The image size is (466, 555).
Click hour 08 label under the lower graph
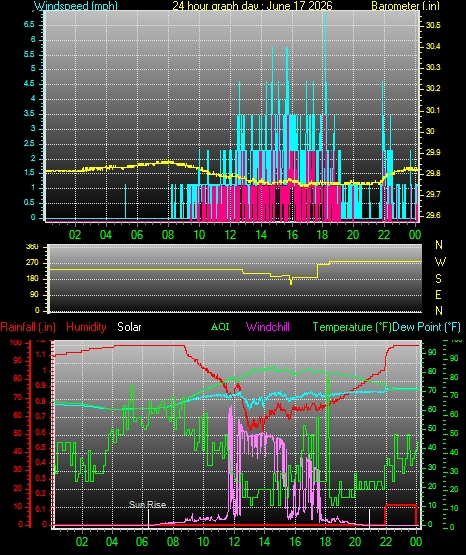point(173,542)
